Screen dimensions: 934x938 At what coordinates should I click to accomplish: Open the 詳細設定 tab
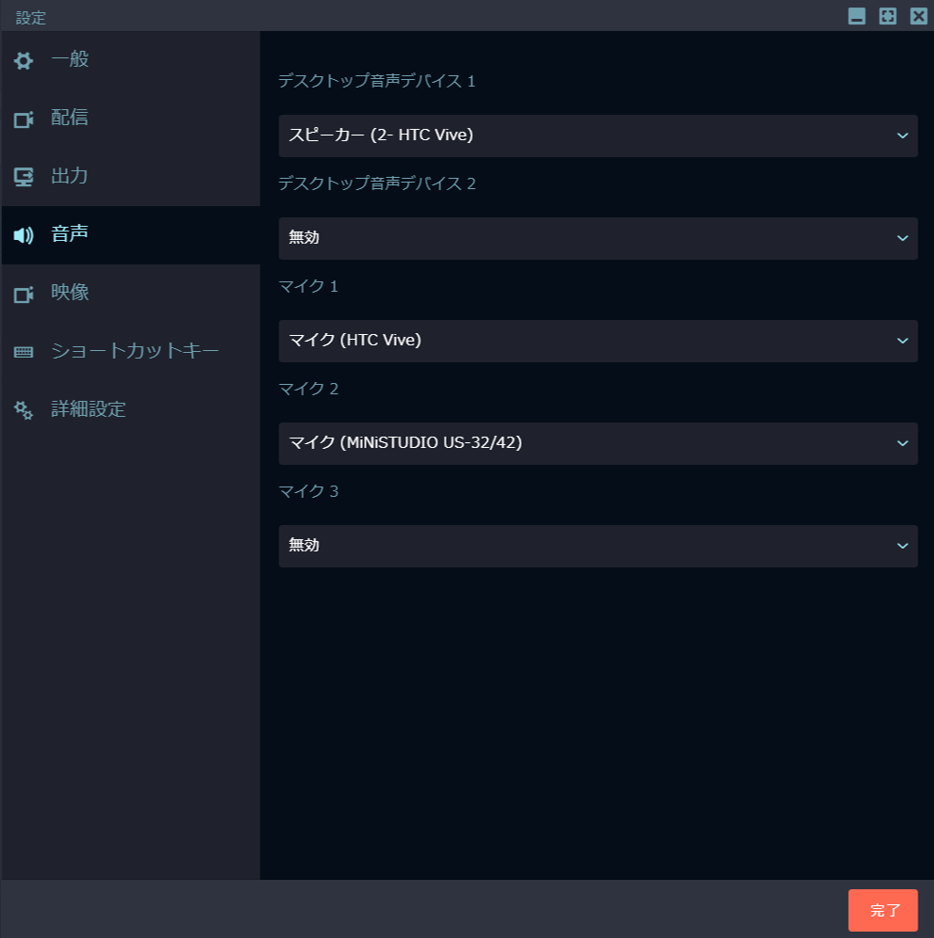[130, 409]
